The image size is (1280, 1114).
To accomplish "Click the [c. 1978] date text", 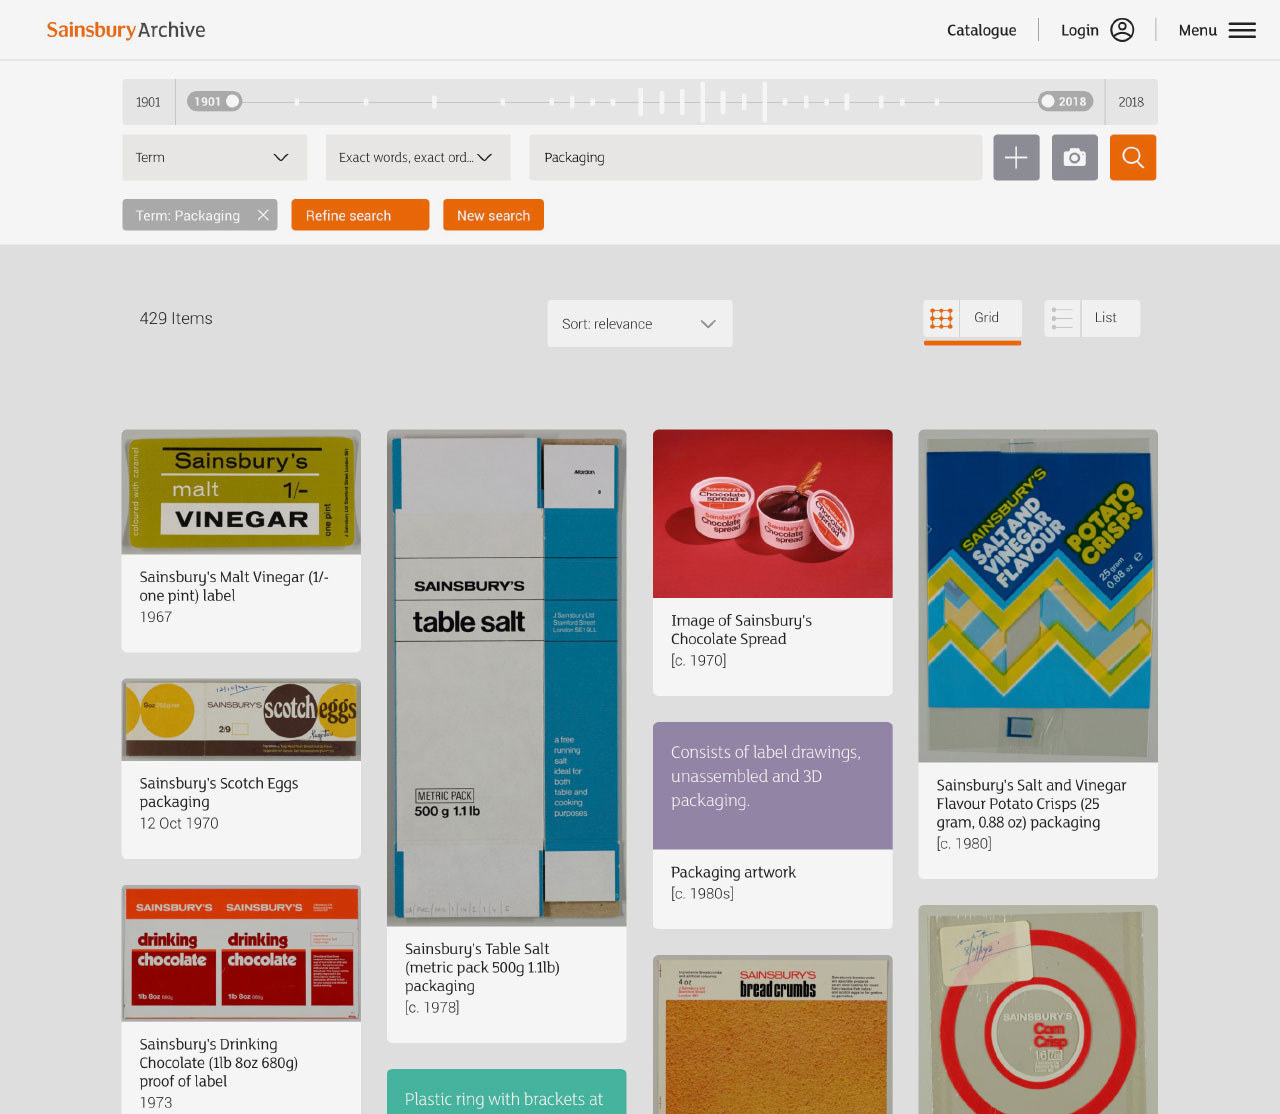I will pyautogui.click(x=432, y=1007).
